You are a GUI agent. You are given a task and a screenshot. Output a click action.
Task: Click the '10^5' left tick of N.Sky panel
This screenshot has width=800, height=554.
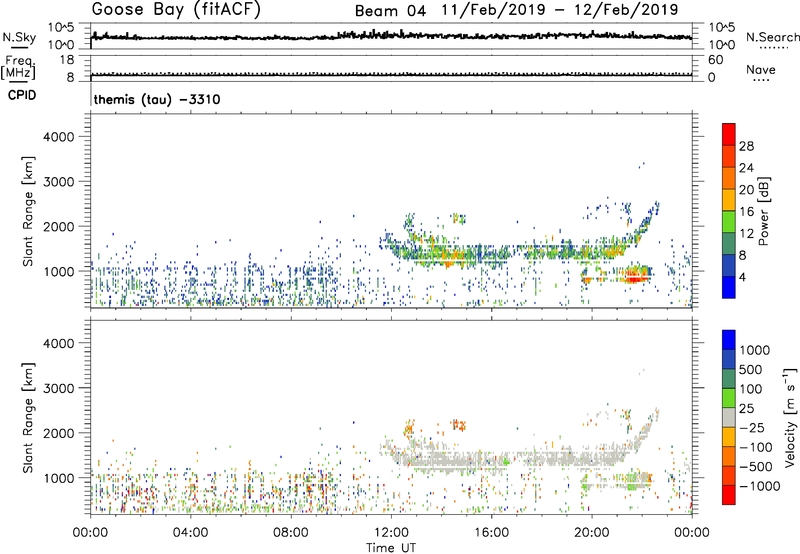click(62, 28)
